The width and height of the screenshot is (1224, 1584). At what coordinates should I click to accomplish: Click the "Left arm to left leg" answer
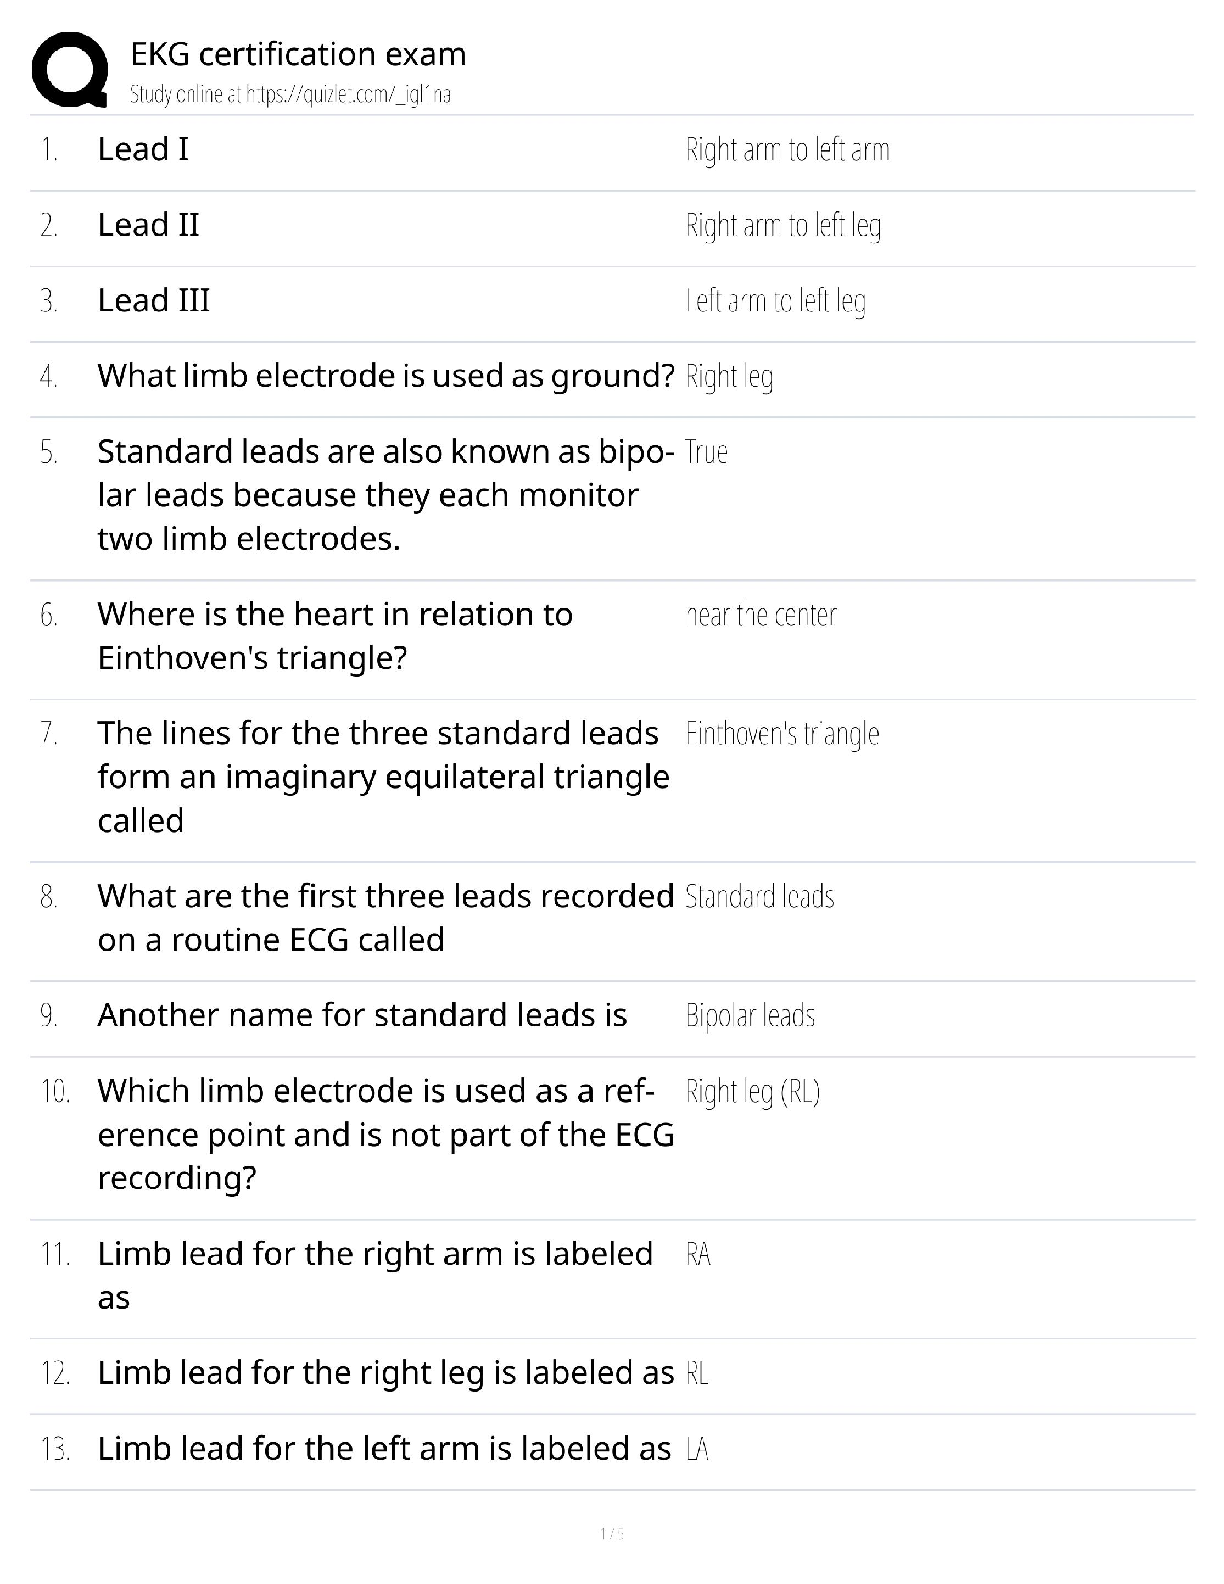[775, 301]
